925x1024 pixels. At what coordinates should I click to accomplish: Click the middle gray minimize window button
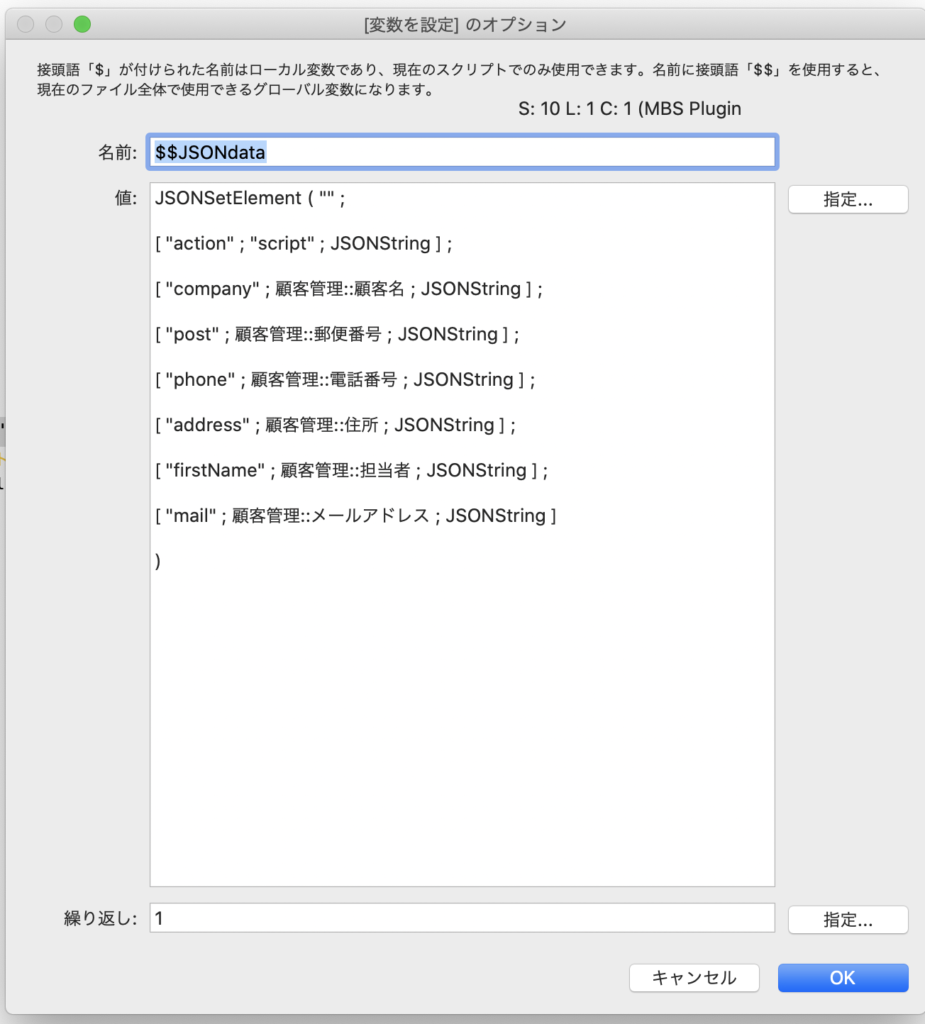click(x=54, y=24)
